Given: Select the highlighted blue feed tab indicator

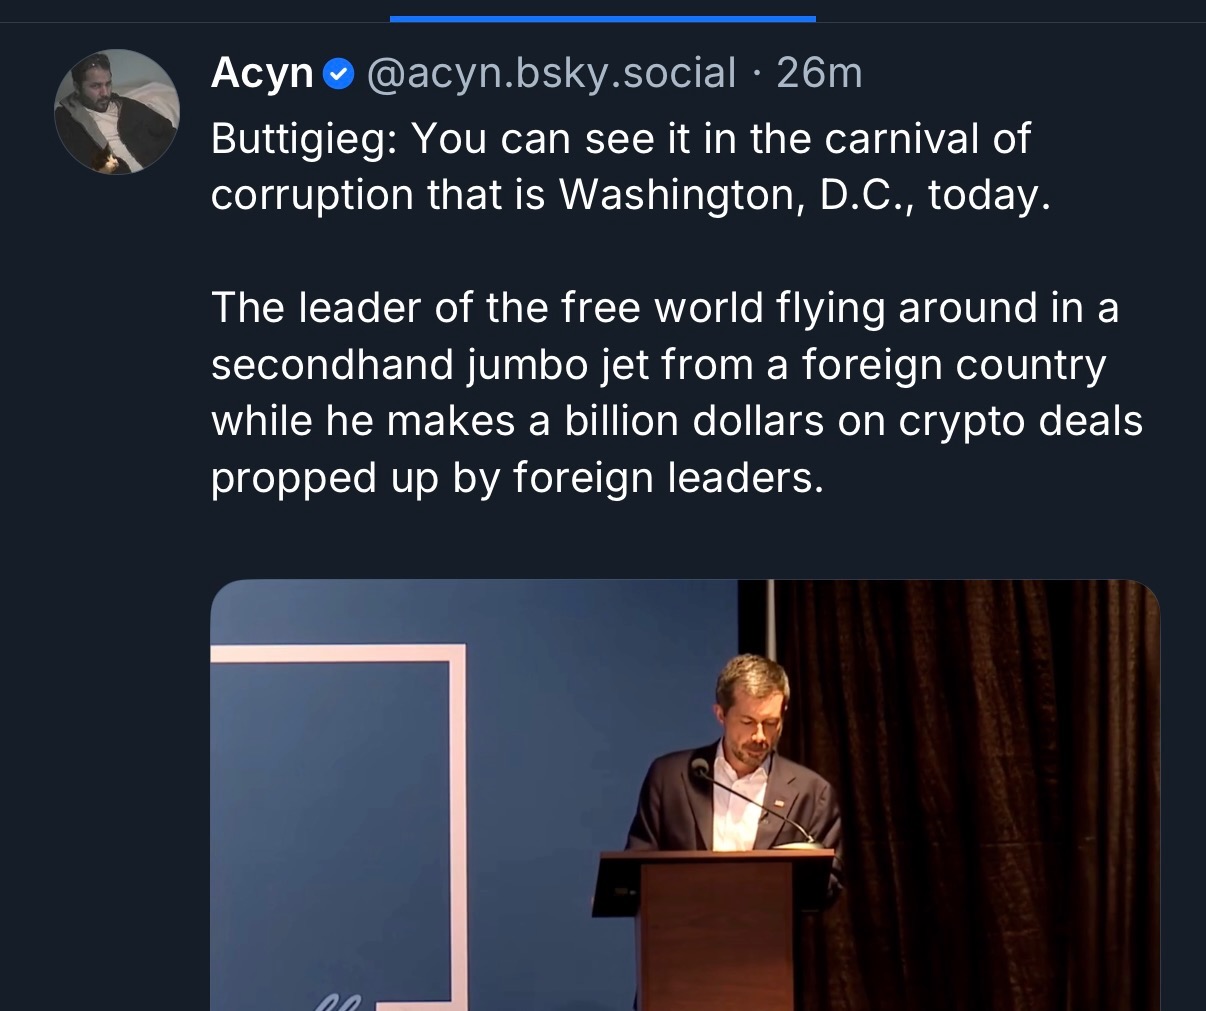Looking at the screenshot, I should click(603, 18).
